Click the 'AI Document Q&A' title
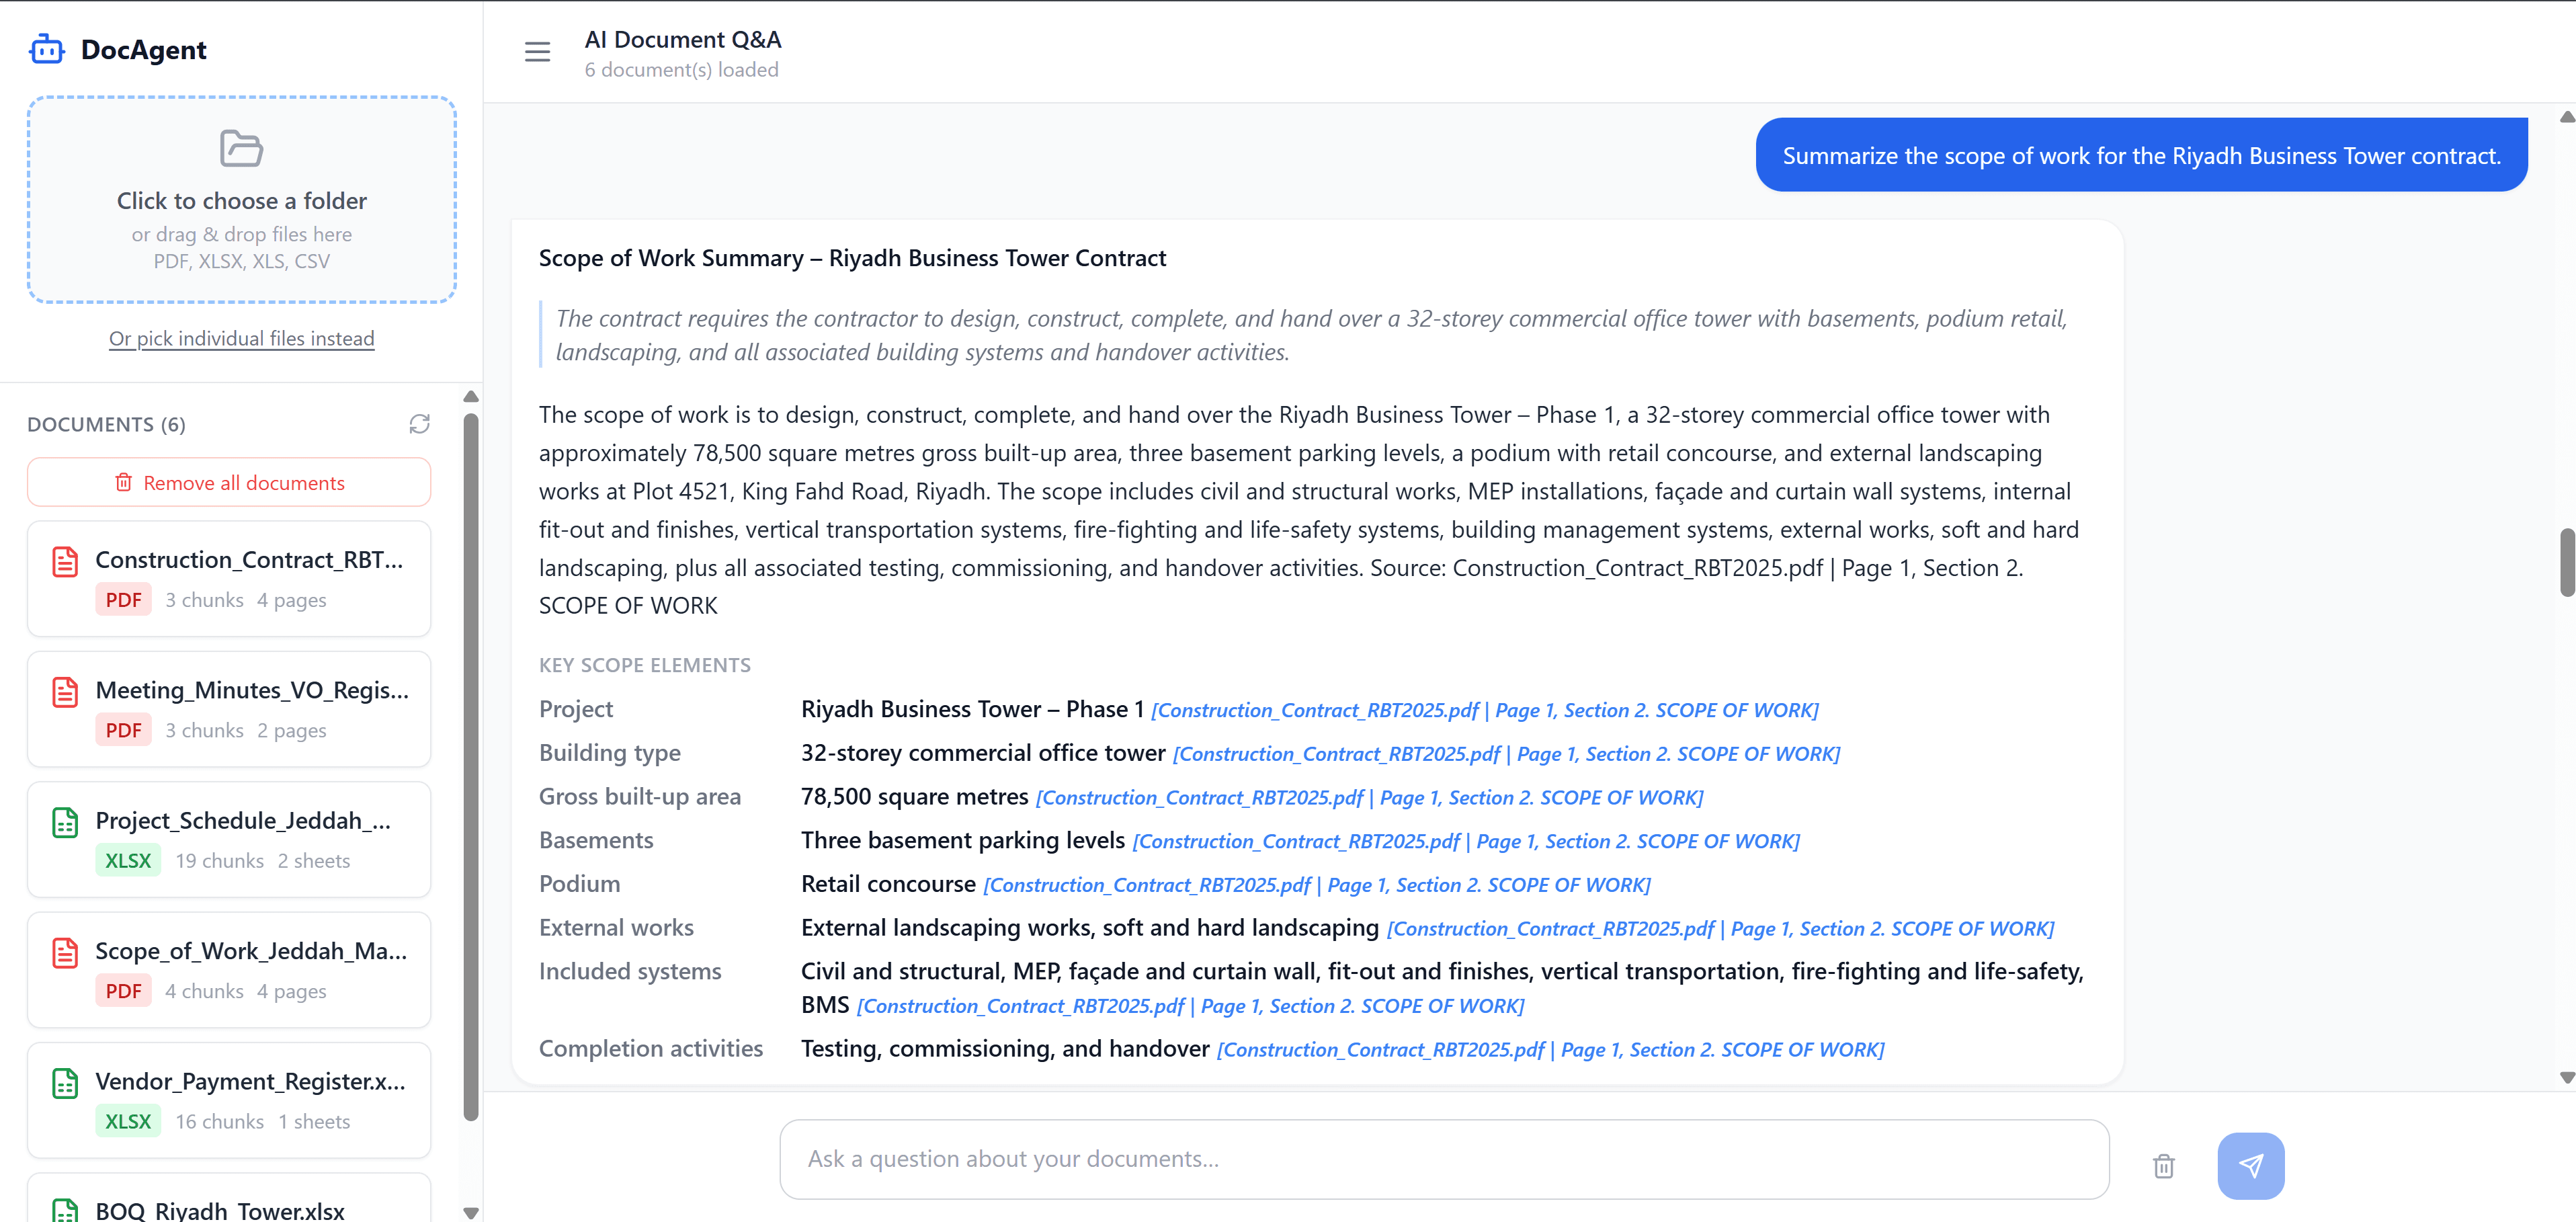The height and width of the screenshot is (1222, 2576). coord(683,39)
